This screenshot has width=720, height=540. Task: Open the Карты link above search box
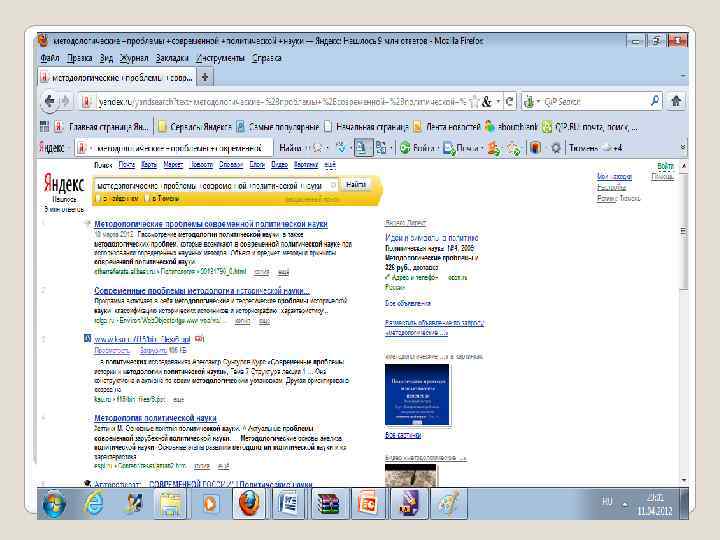click(x=149, y=164)
